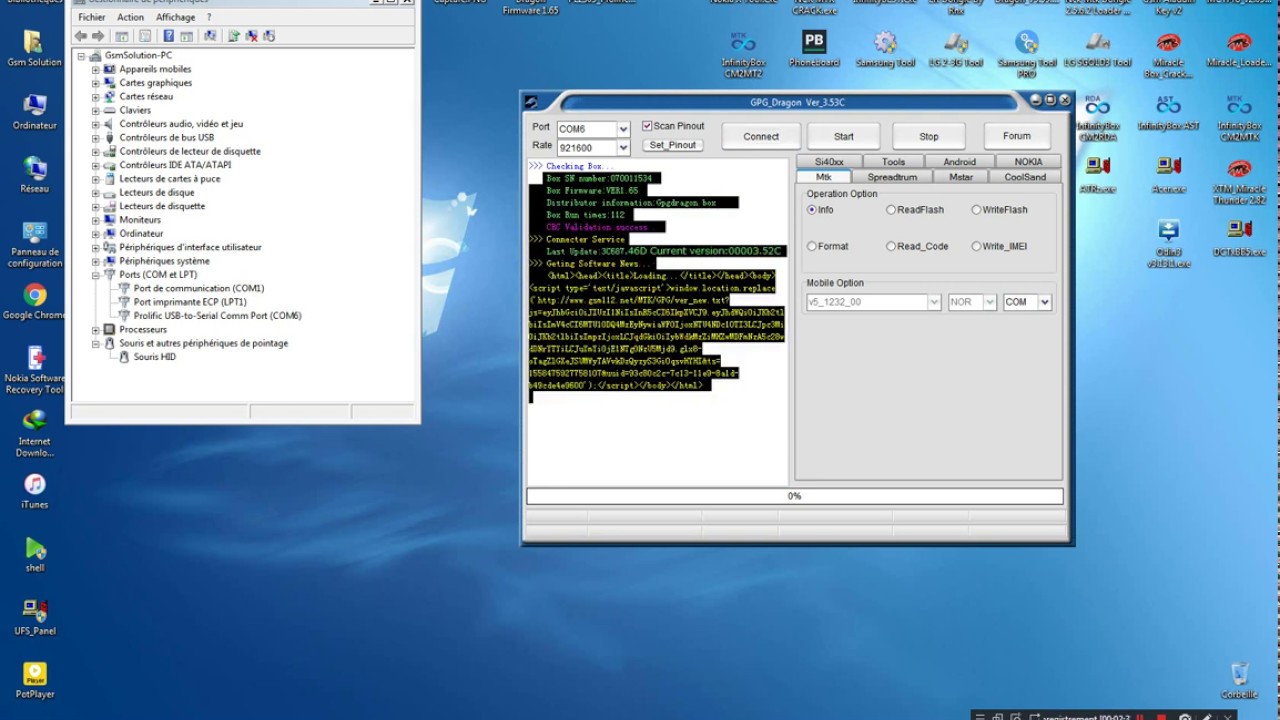Switch to the NOKIA tab
The height and width of the screenshot is (720, 1280).
pos(1027,162)
